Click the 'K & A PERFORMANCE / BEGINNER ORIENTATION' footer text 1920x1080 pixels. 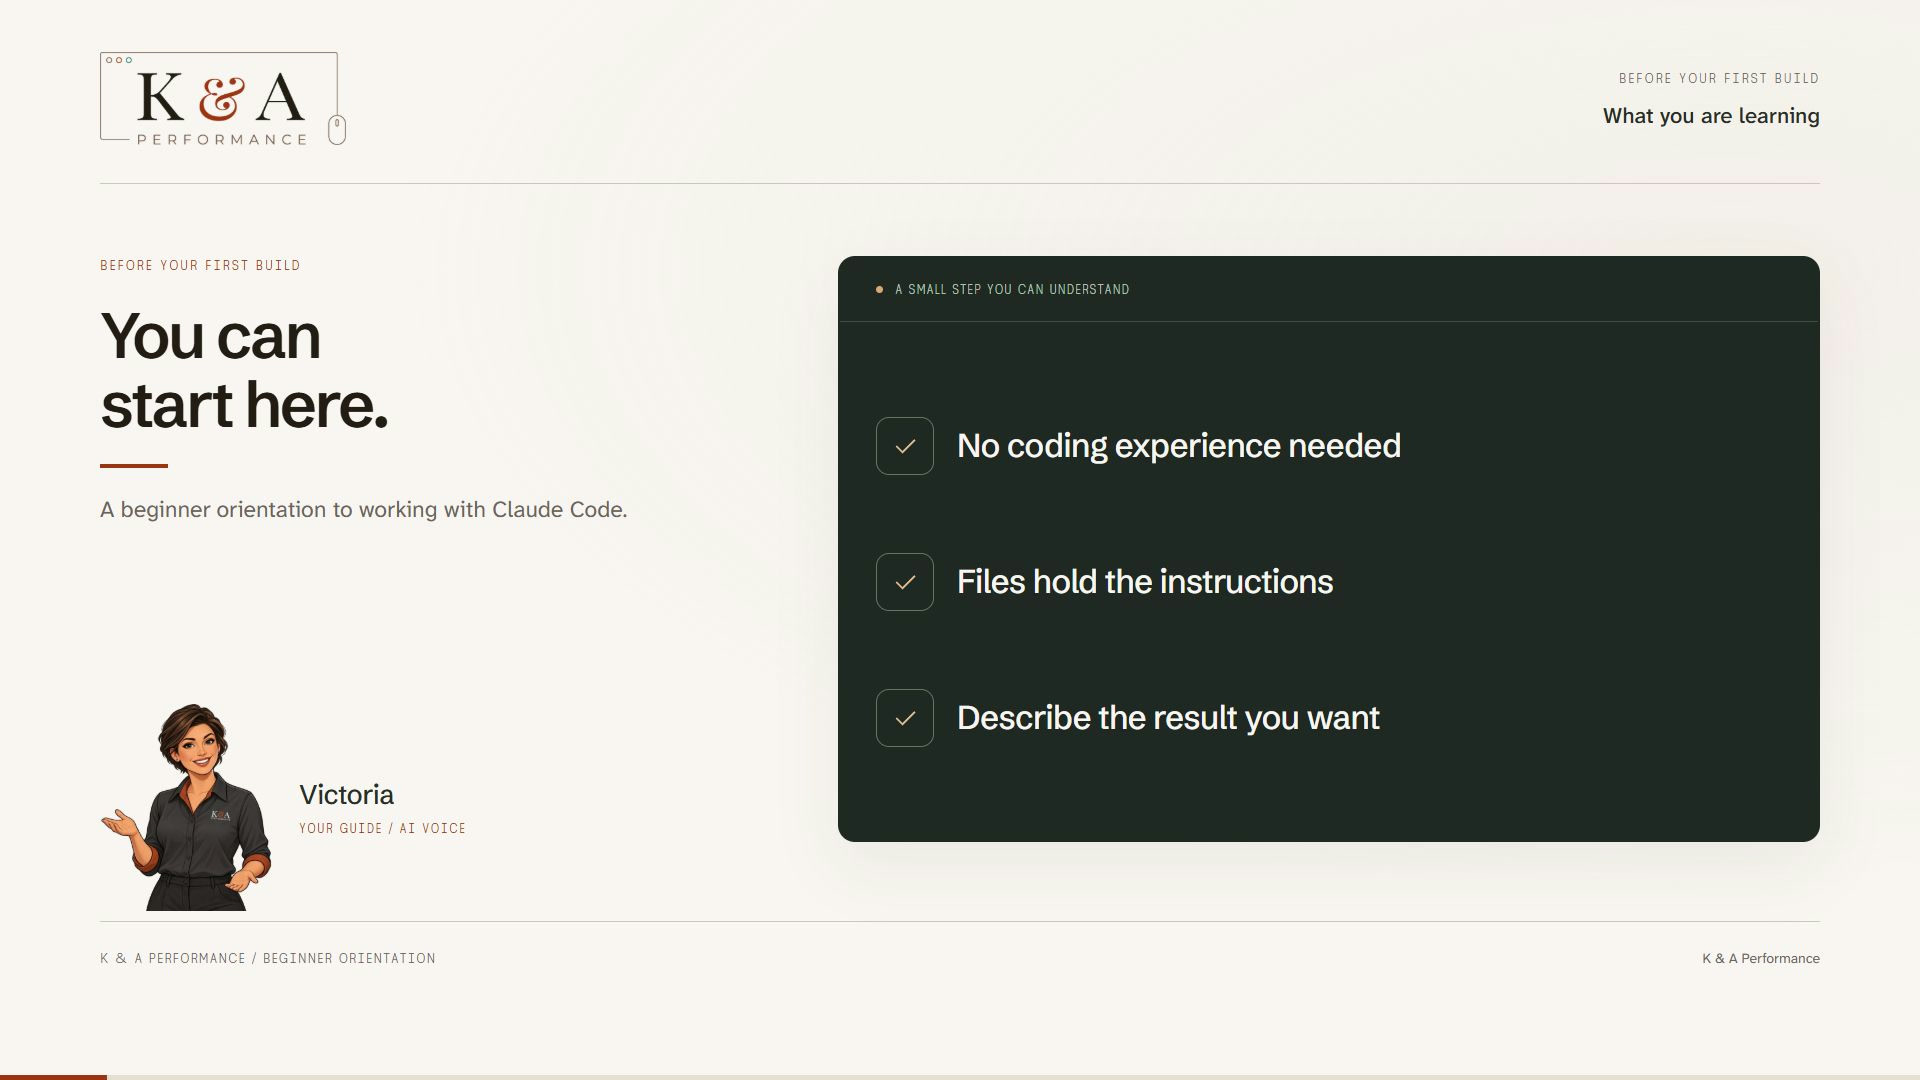(x=268, y=958)
